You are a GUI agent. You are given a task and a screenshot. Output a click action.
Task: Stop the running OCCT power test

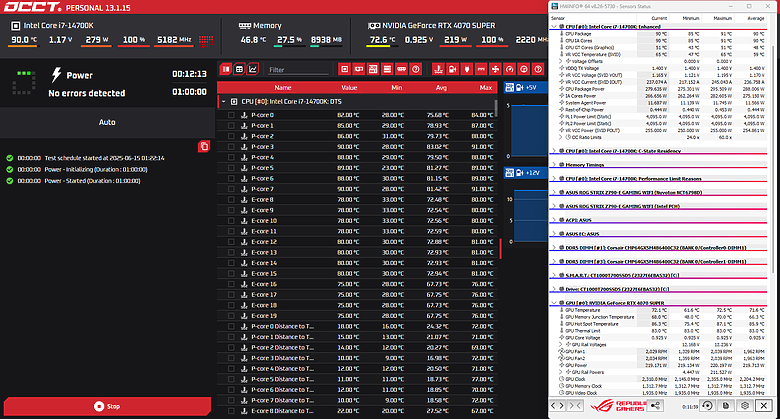click(107, 406)
